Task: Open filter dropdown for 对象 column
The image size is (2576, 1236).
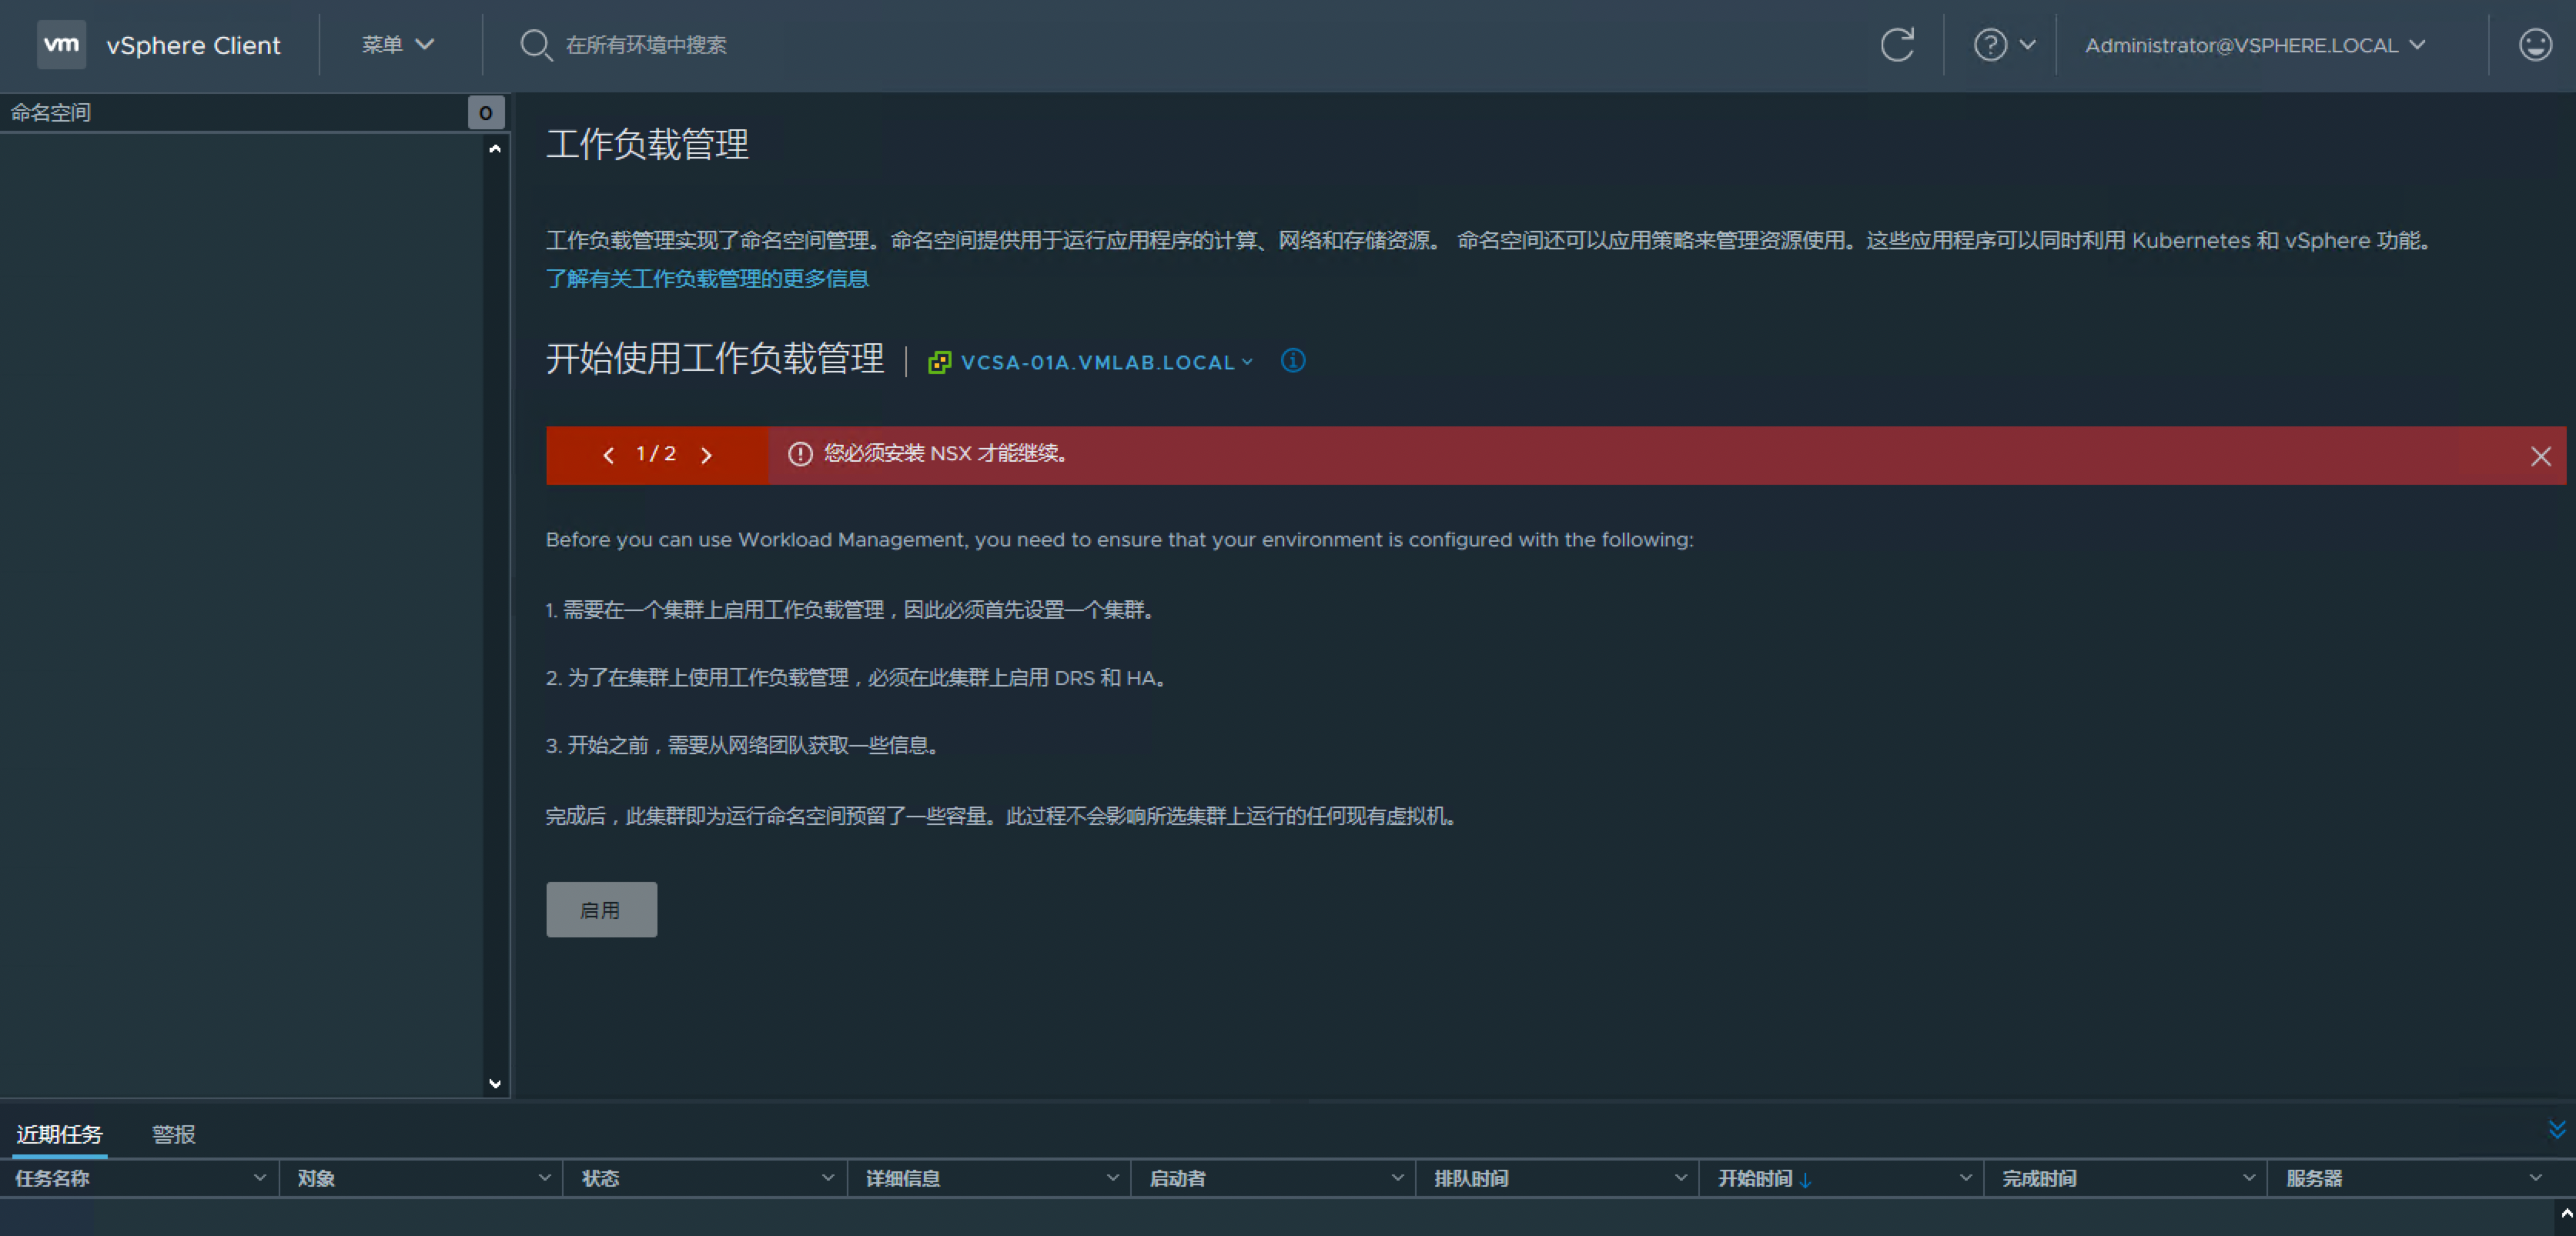Action: pos(544,1178)
